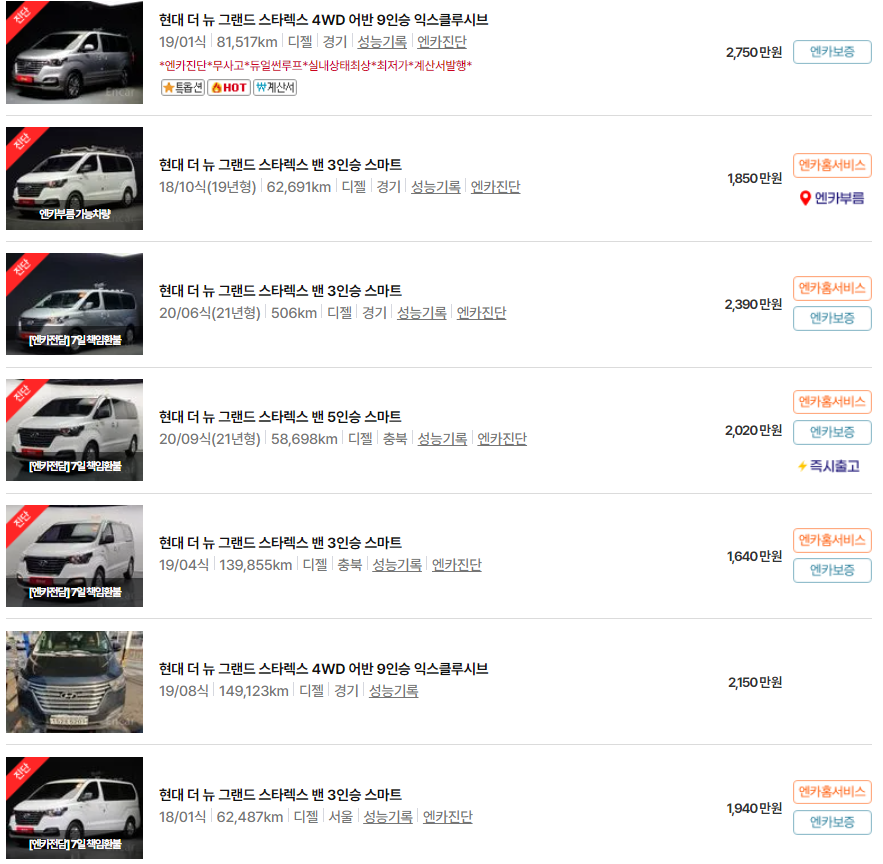The image size is (883, 864).
Task: Open the 엔카부름가능차량 white van thumbnail
Action: pos(74,179)
